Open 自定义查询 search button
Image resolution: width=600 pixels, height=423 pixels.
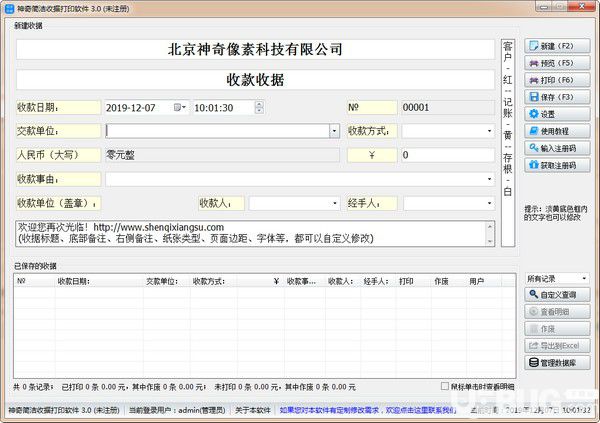(x=557, y=295)
